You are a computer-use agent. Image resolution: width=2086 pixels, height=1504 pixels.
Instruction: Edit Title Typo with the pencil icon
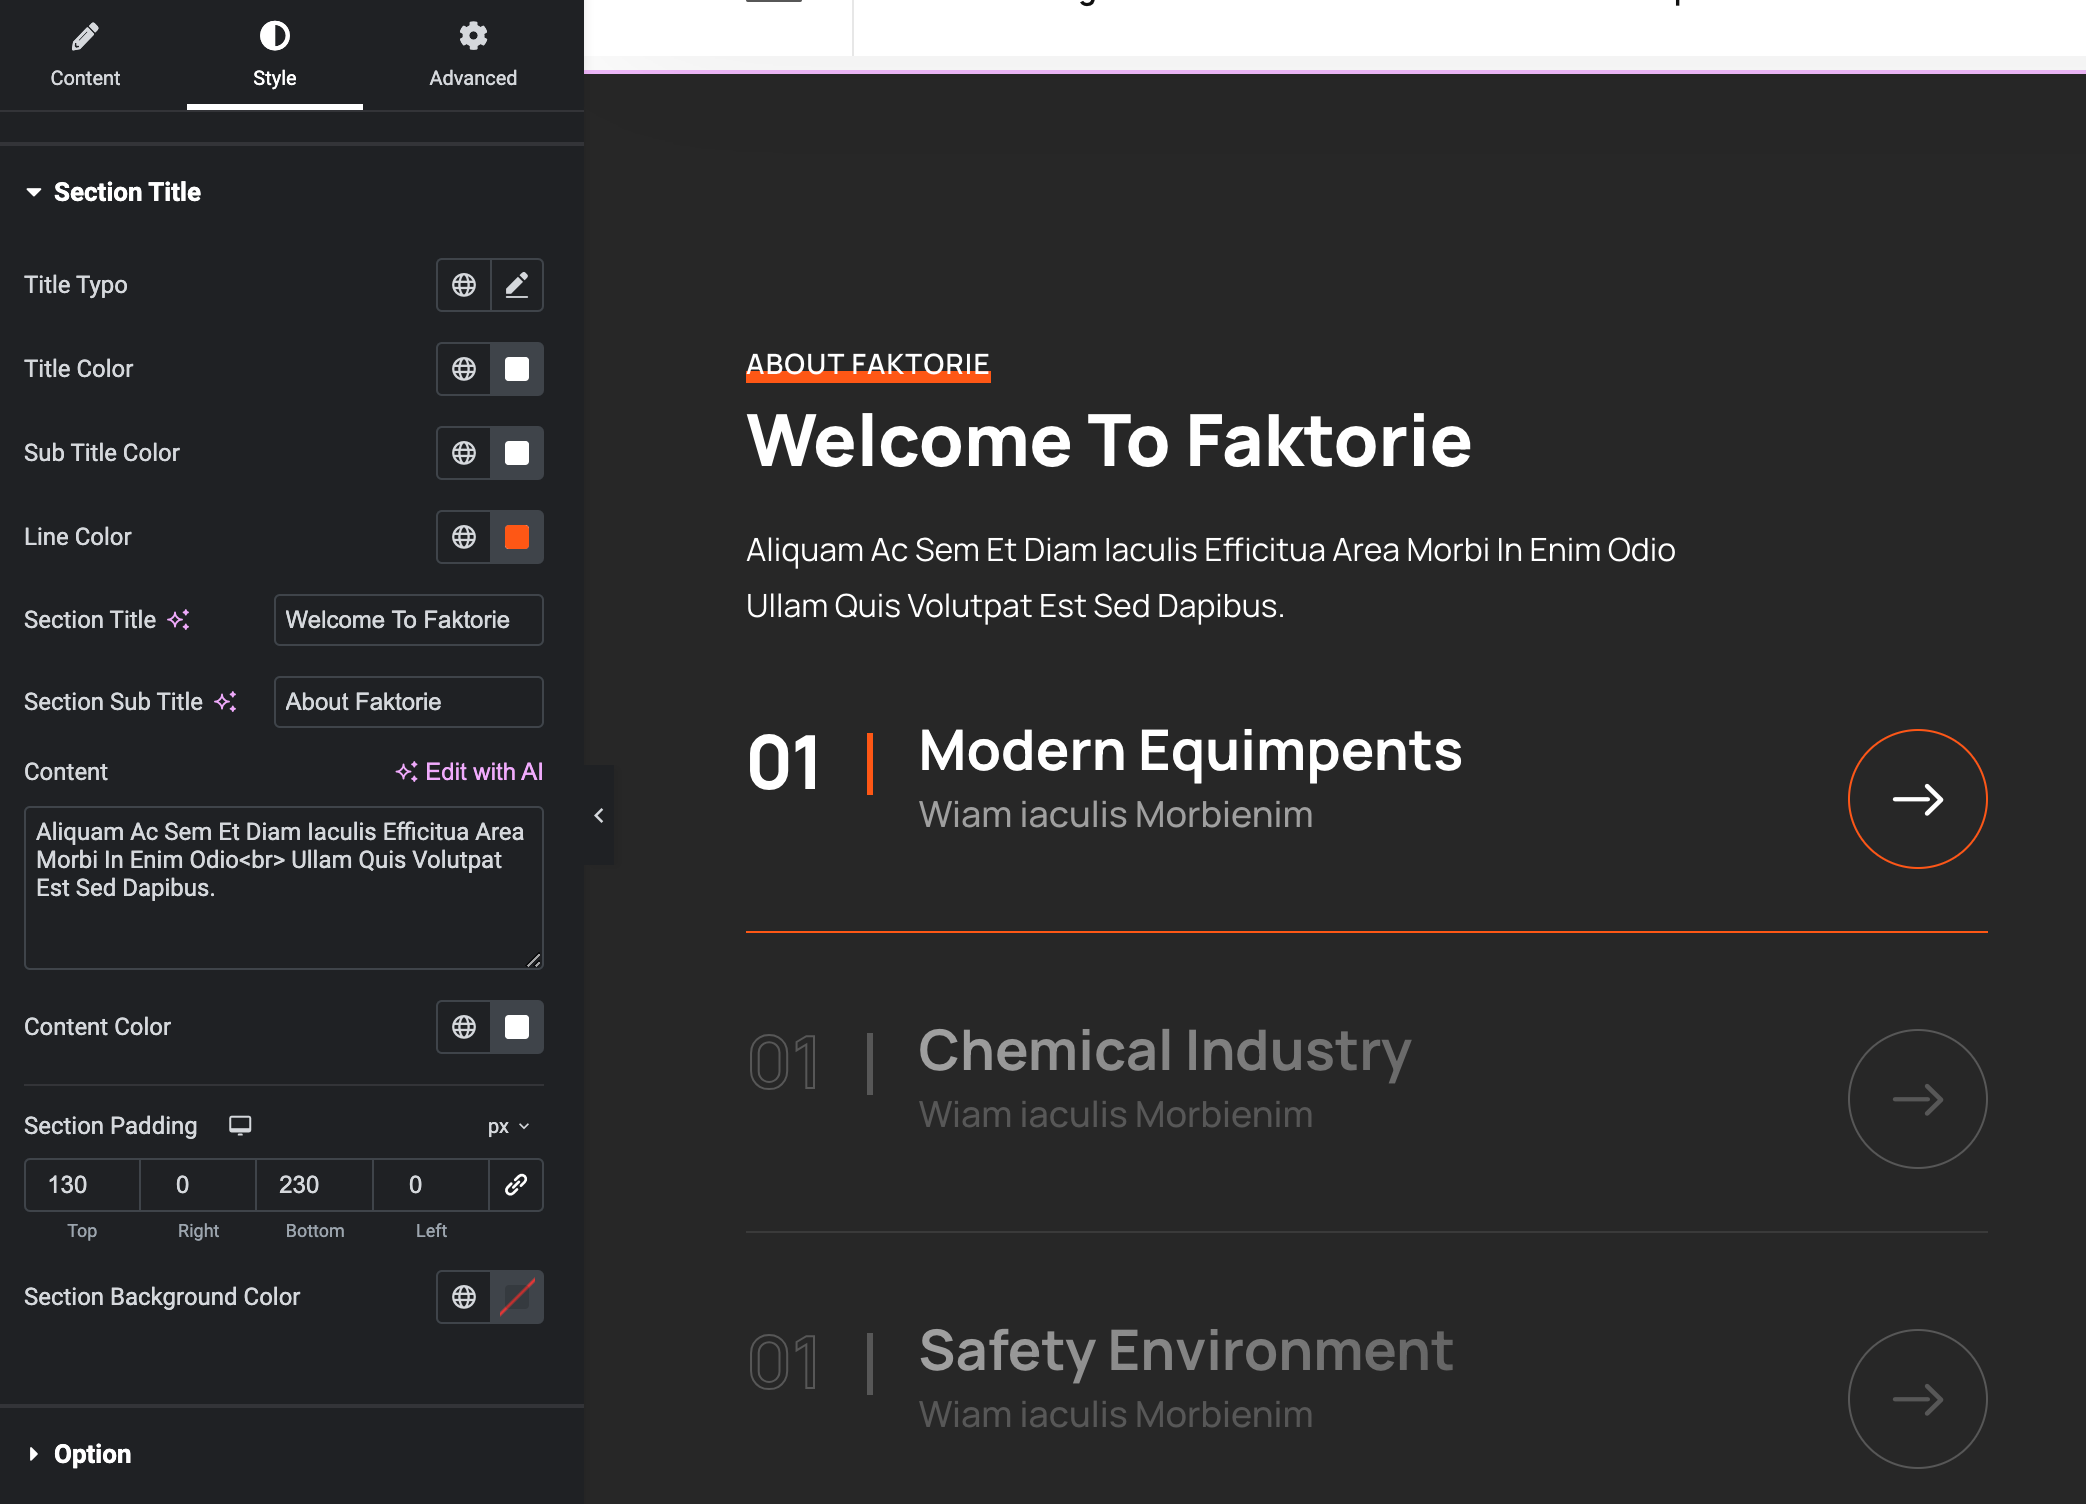click(517, 285)
